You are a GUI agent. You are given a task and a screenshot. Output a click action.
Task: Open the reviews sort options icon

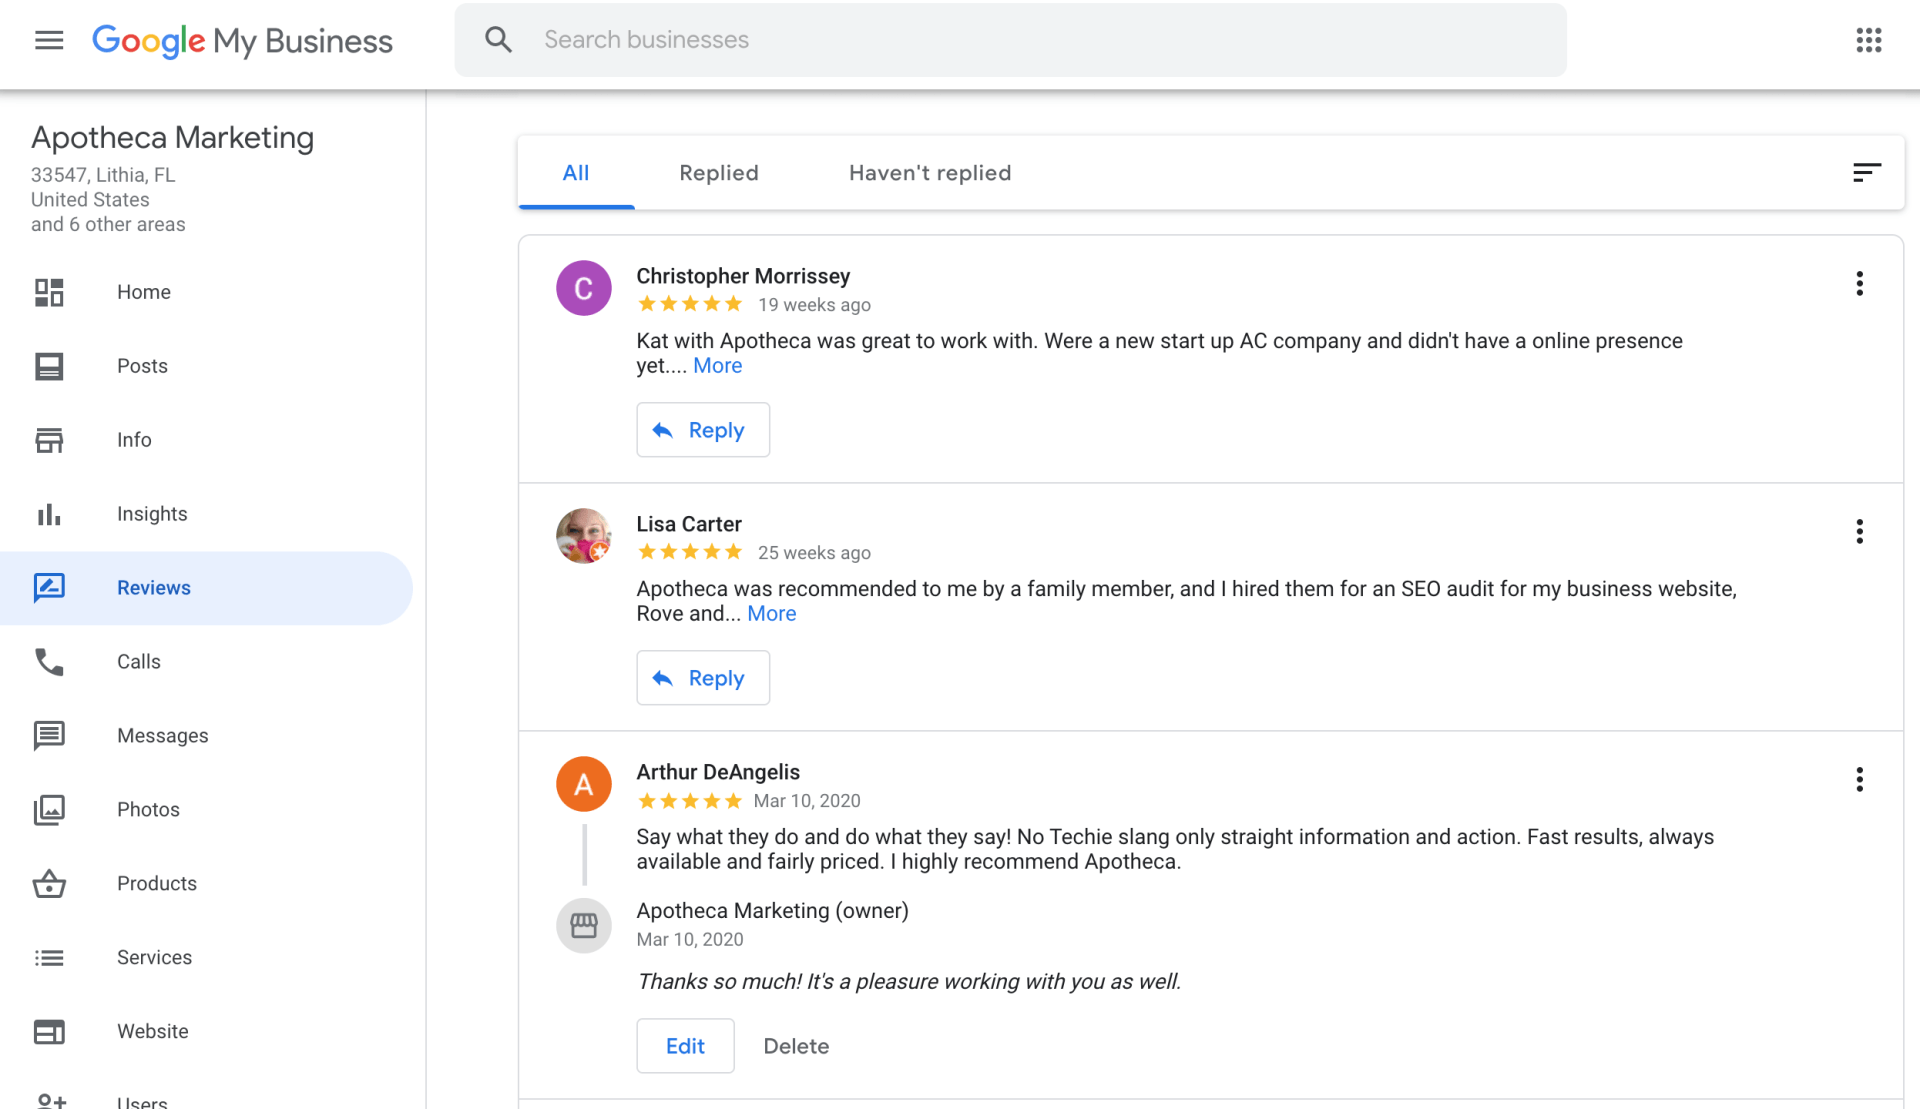1866,173
